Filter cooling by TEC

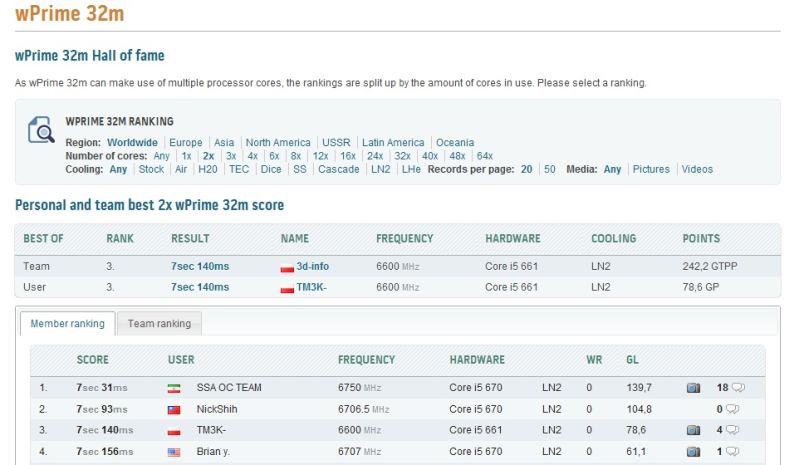pos(239,169)
